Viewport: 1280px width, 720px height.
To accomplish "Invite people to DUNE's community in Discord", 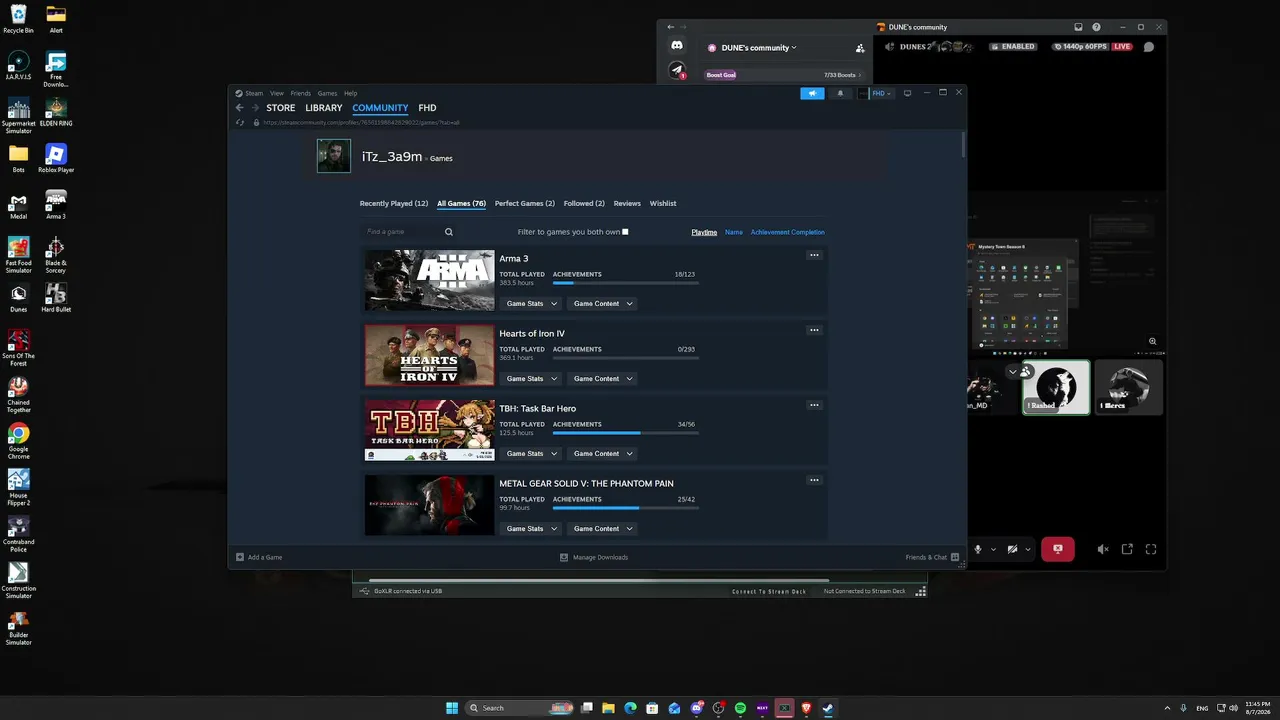I will point(860,47).
